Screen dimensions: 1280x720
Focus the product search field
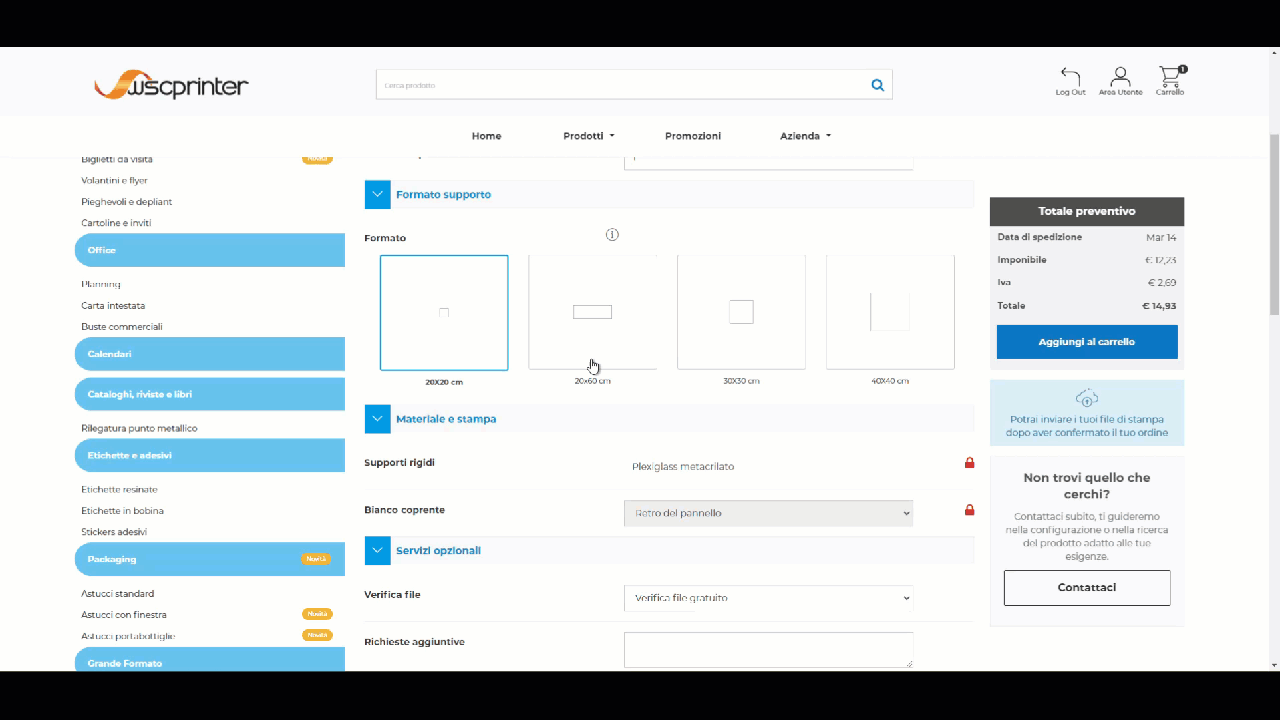pyautogui.click(x=620, y=85)
